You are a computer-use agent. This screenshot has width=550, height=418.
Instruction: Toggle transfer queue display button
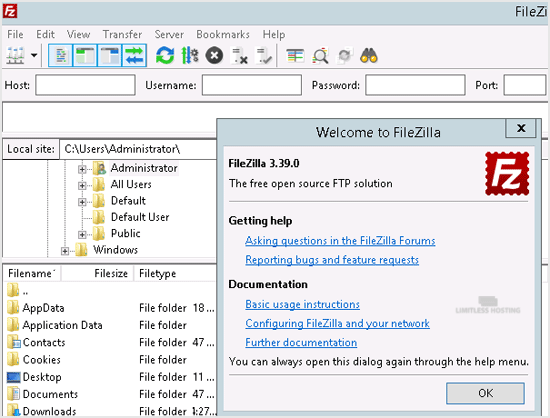[134, 55]
